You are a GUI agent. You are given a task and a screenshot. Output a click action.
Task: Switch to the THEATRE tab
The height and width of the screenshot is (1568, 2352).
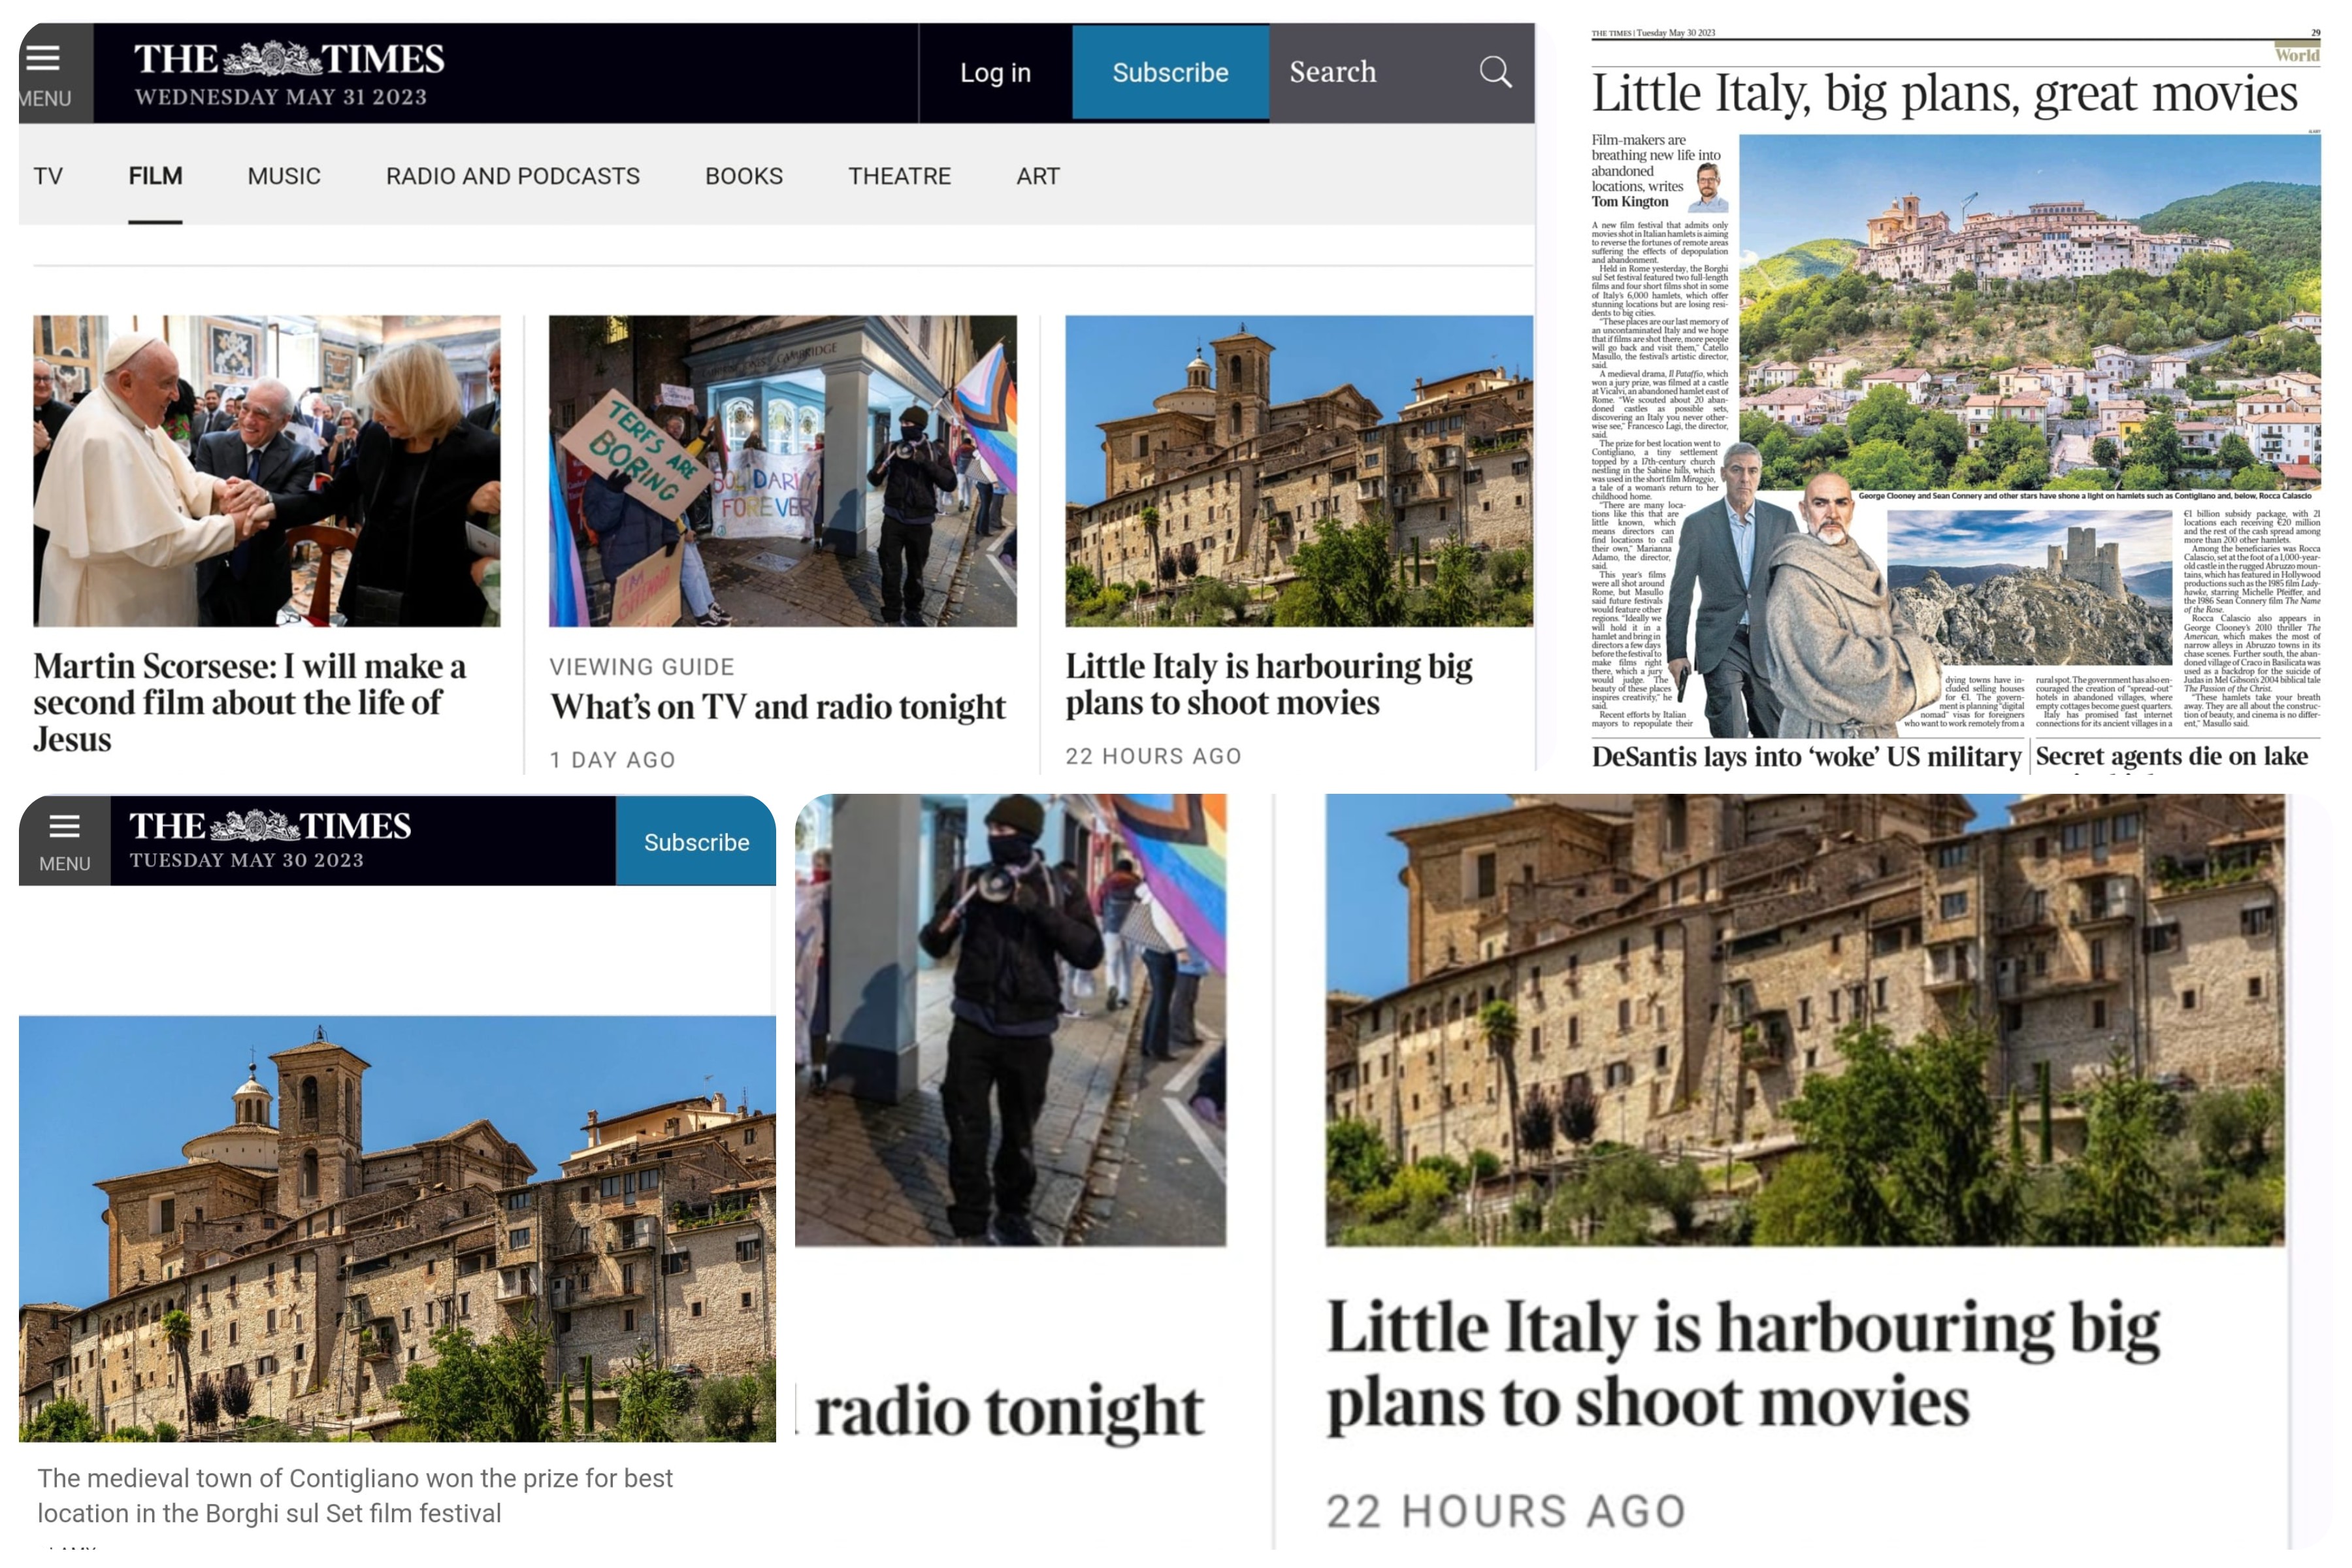[x=899, y=176]
